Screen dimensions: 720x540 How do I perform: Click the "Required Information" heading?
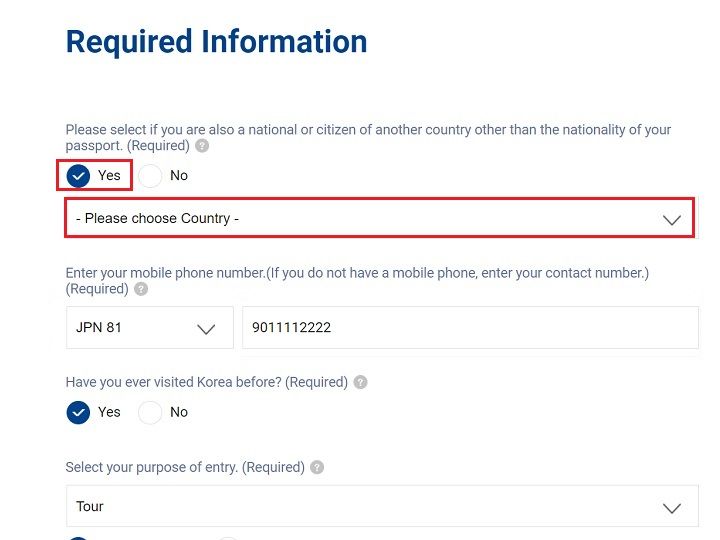point(216,42)
